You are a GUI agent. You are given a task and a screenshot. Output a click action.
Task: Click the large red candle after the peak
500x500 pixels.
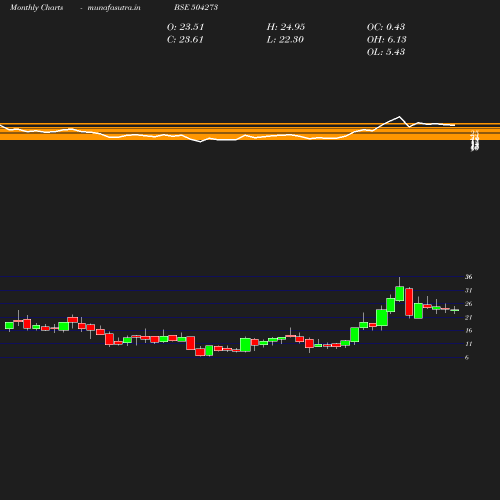[409, 302]
